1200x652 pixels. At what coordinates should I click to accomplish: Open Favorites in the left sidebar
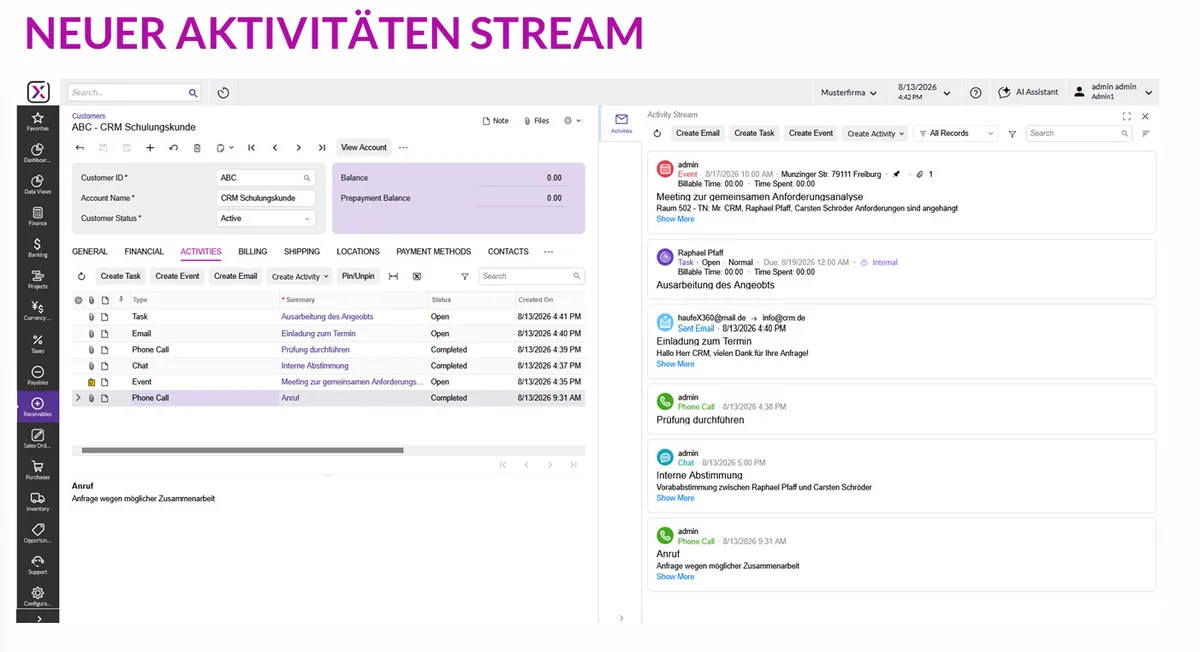pyautogui.click(x=37, y=121)
